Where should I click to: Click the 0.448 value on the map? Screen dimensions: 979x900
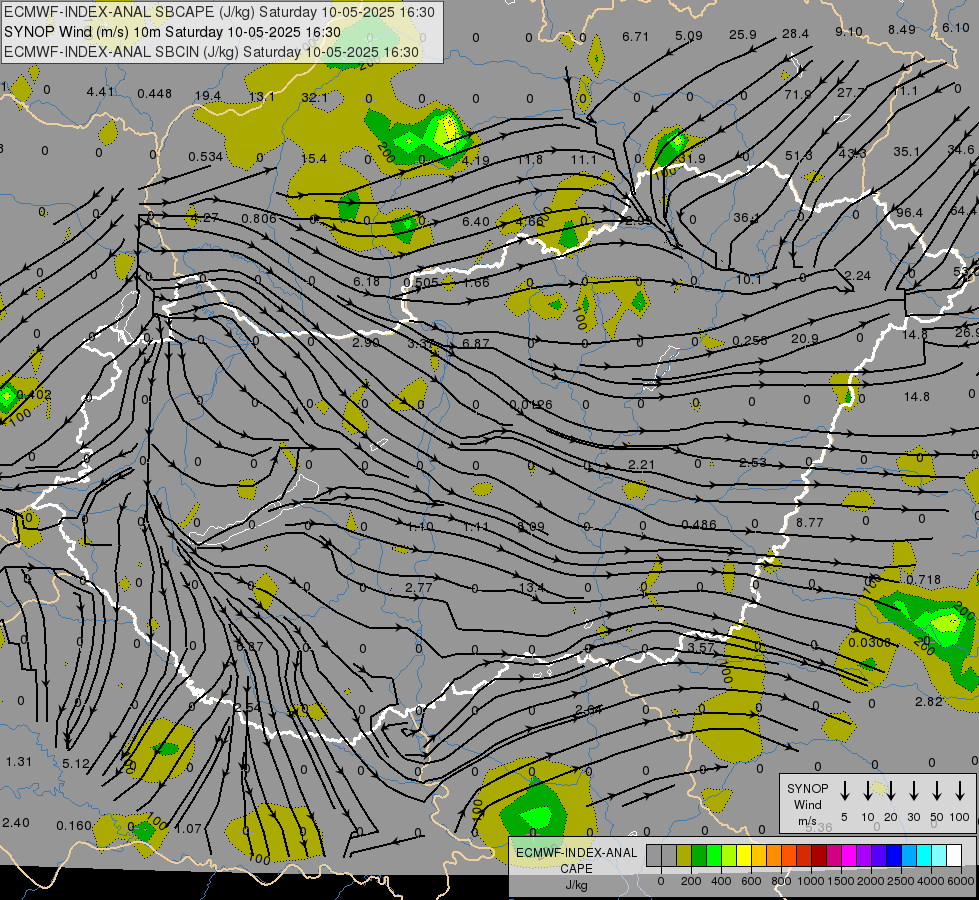click(x=155, y=94)
